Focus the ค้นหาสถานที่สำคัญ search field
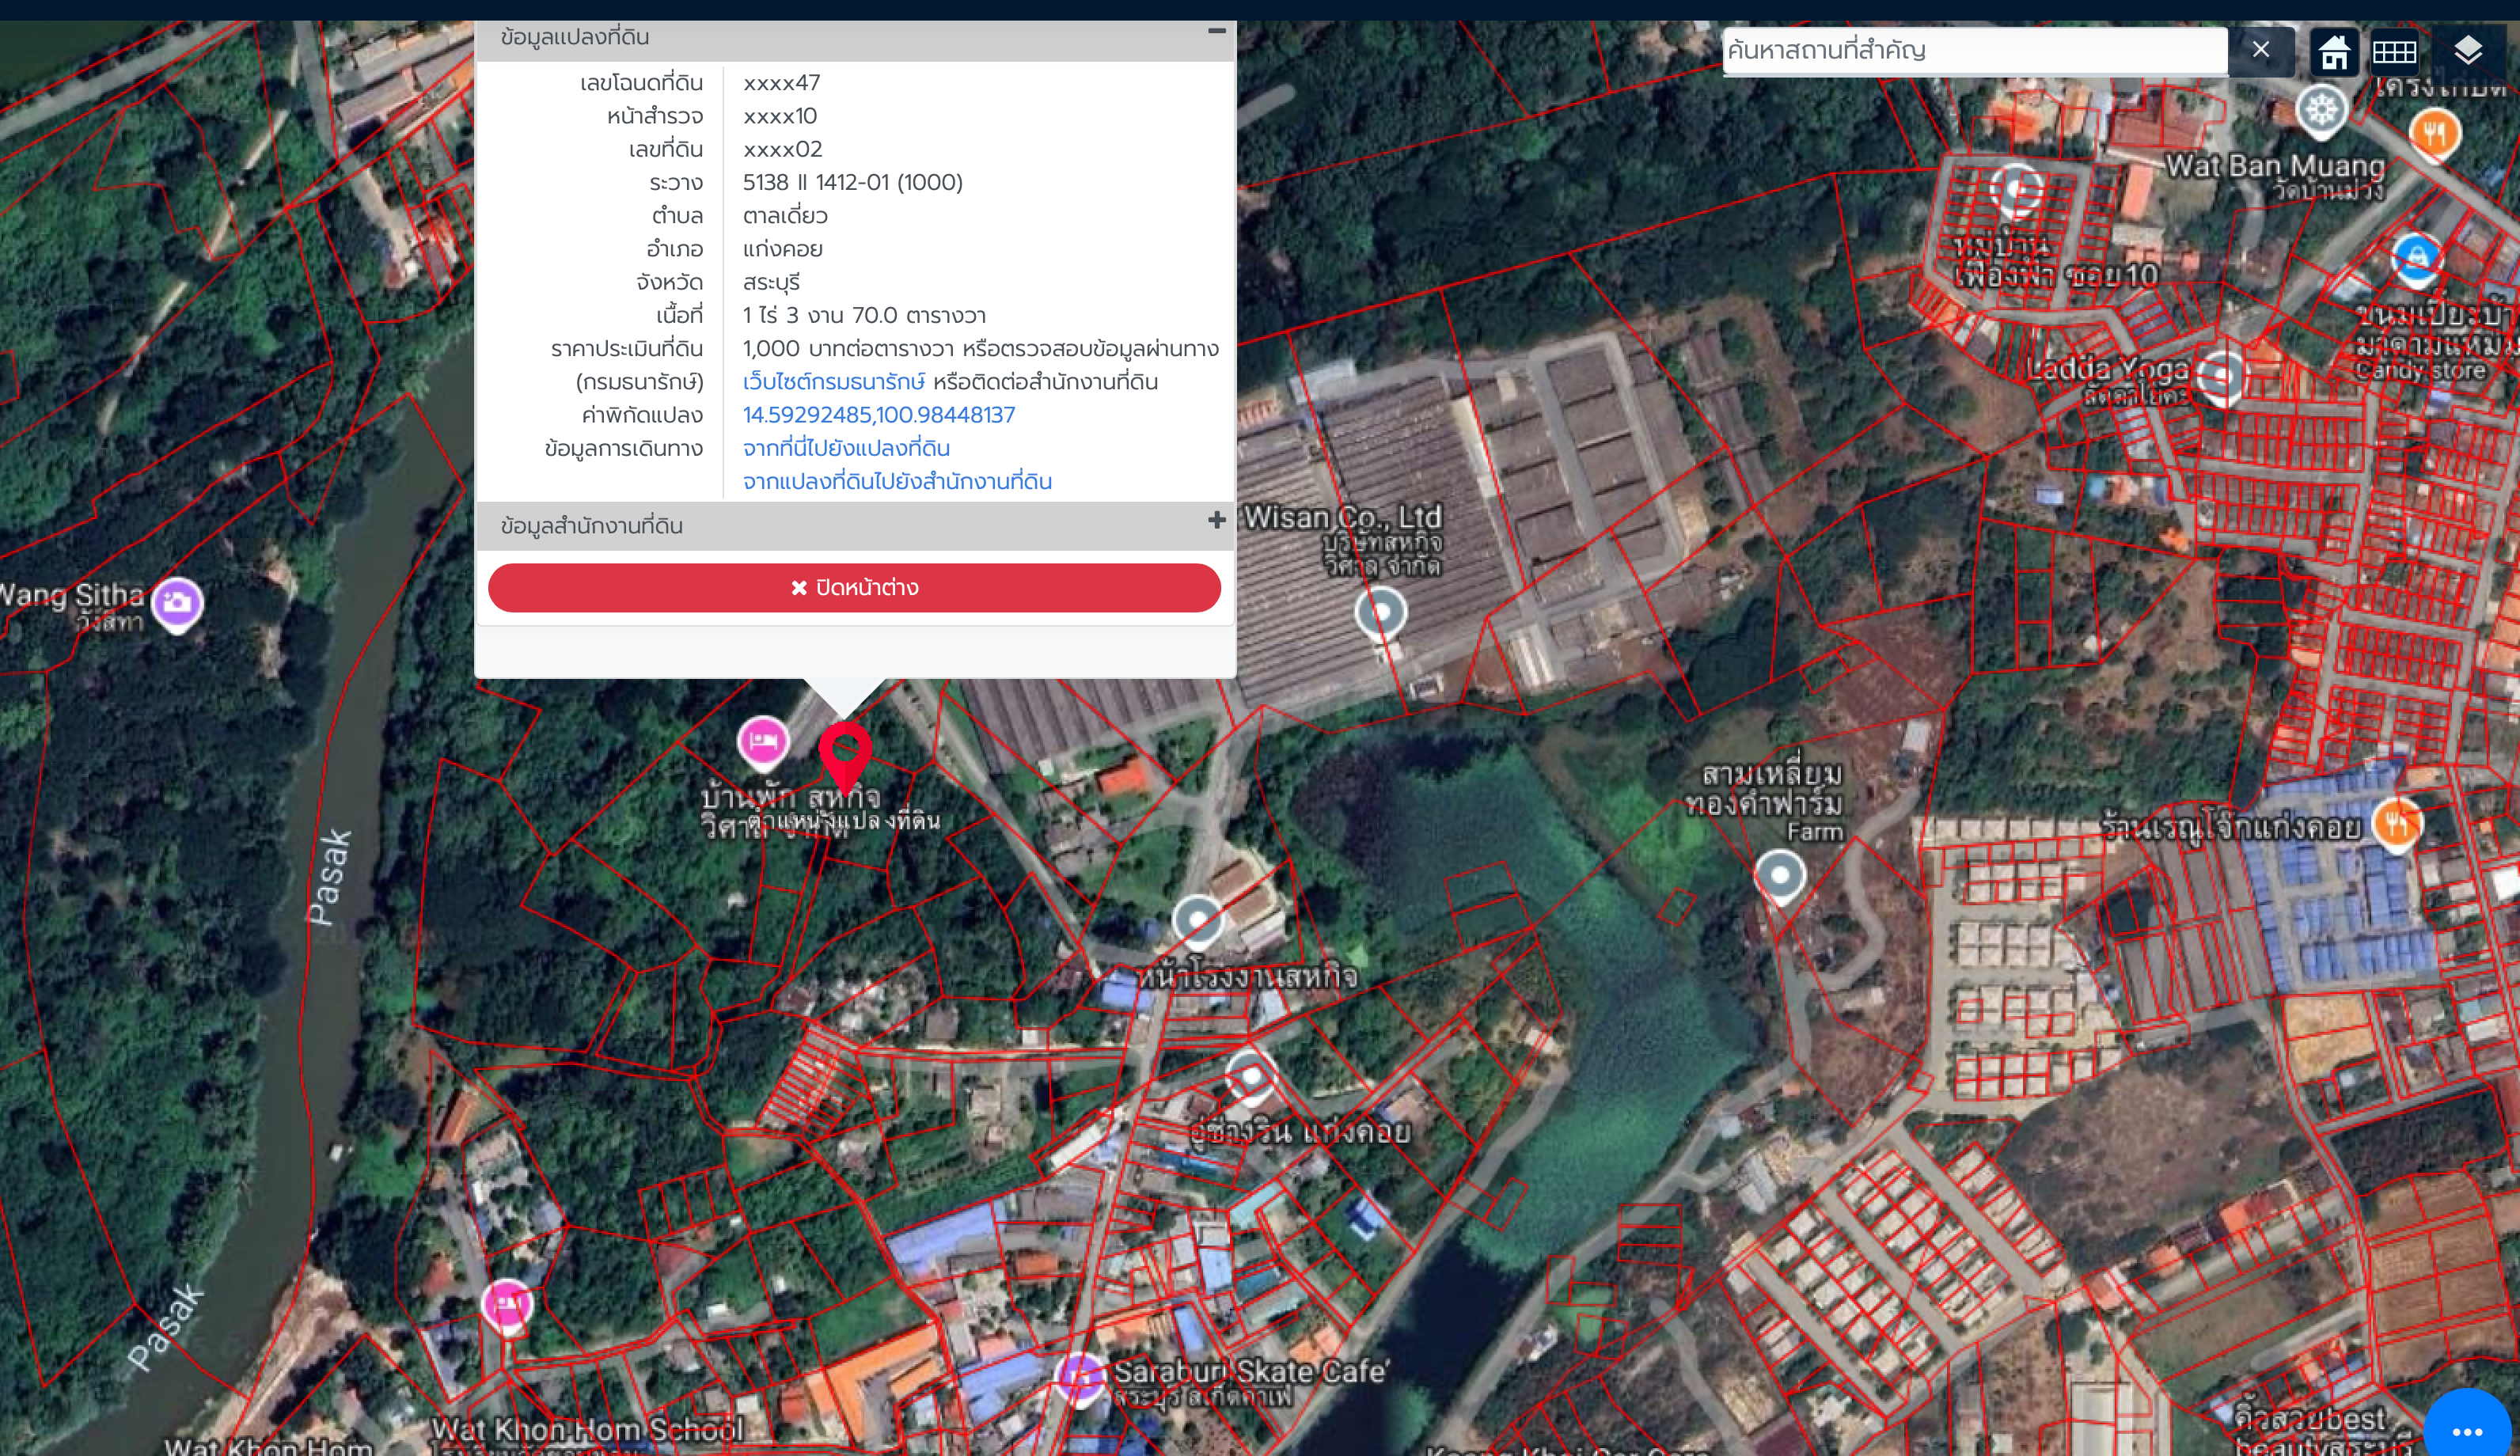 click(x=1975, y=50)
